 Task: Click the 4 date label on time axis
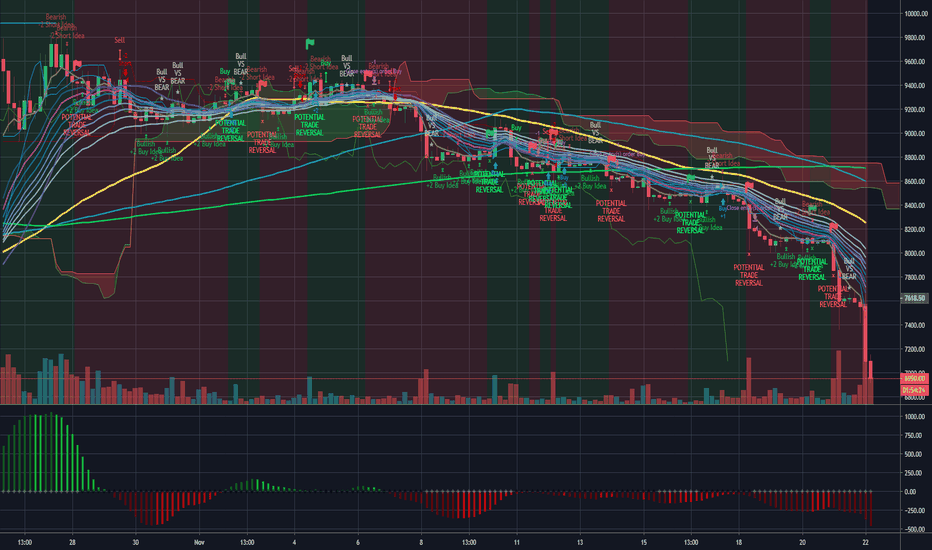294,542
